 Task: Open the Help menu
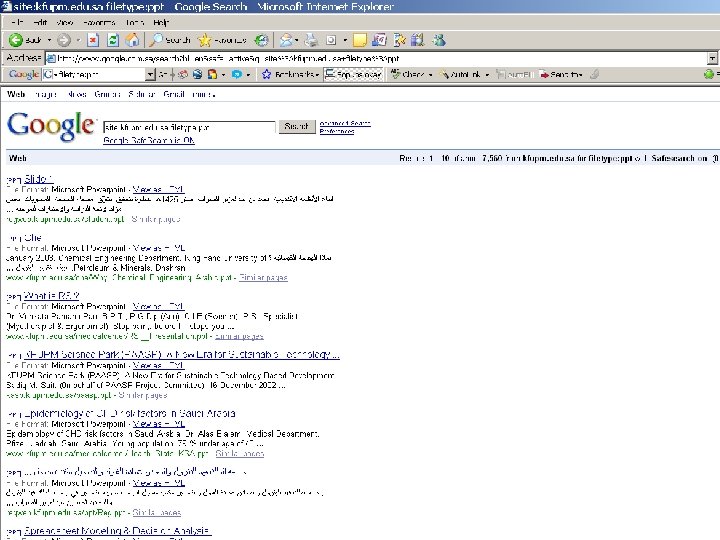pos(161,22)
